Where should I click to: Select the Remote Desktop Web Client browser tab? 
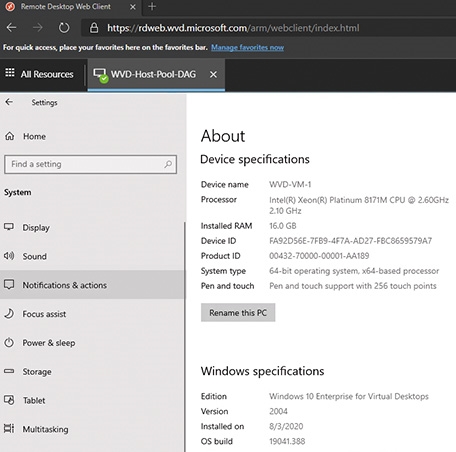click(x=71, y=7)
